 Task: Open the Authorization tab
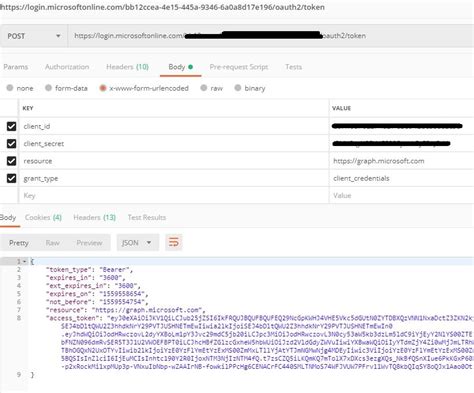[x=67, y=67]
